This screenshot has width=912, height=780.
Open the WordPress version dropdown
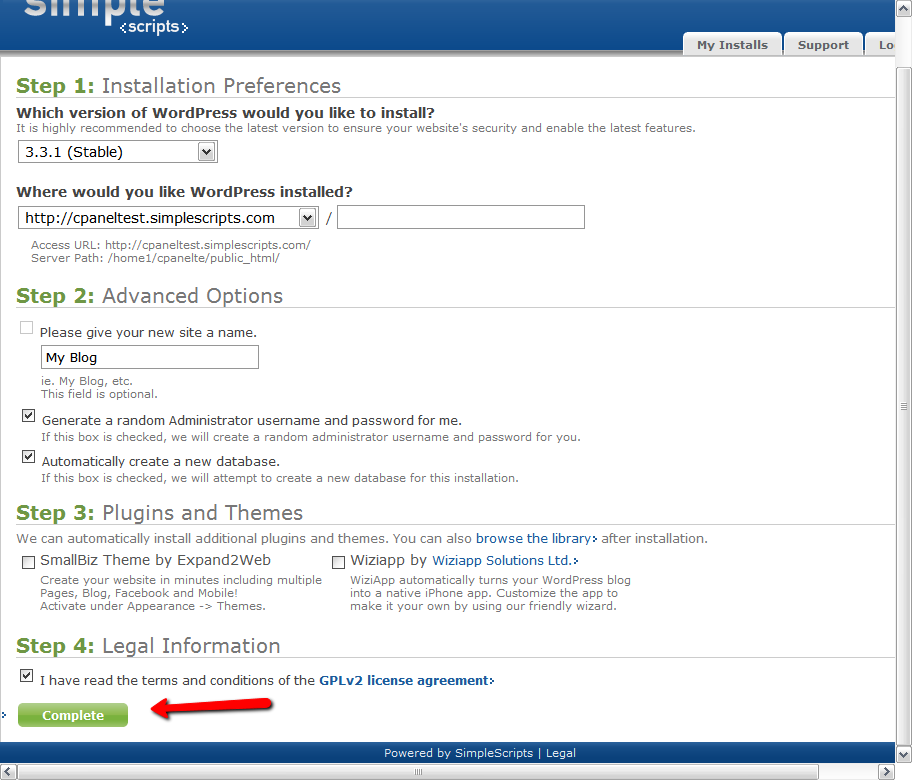click(117, 152)
